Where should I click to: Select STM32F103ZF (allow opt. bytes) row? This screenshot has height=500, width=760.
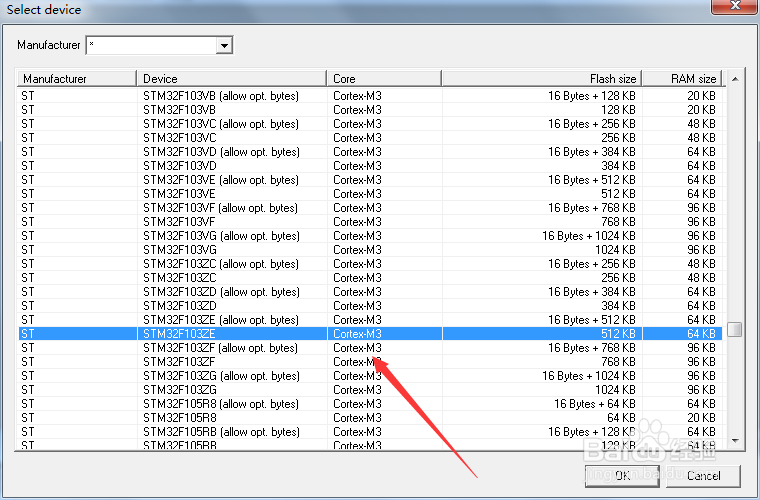pyautogui.click(x=370, y=348)
